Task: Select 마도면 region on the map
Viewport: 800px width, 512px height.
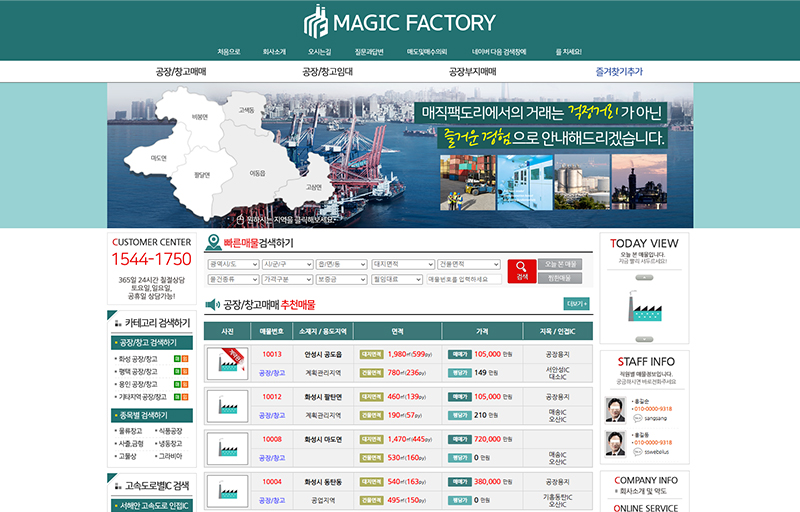Action: click(x=158, y=158)
